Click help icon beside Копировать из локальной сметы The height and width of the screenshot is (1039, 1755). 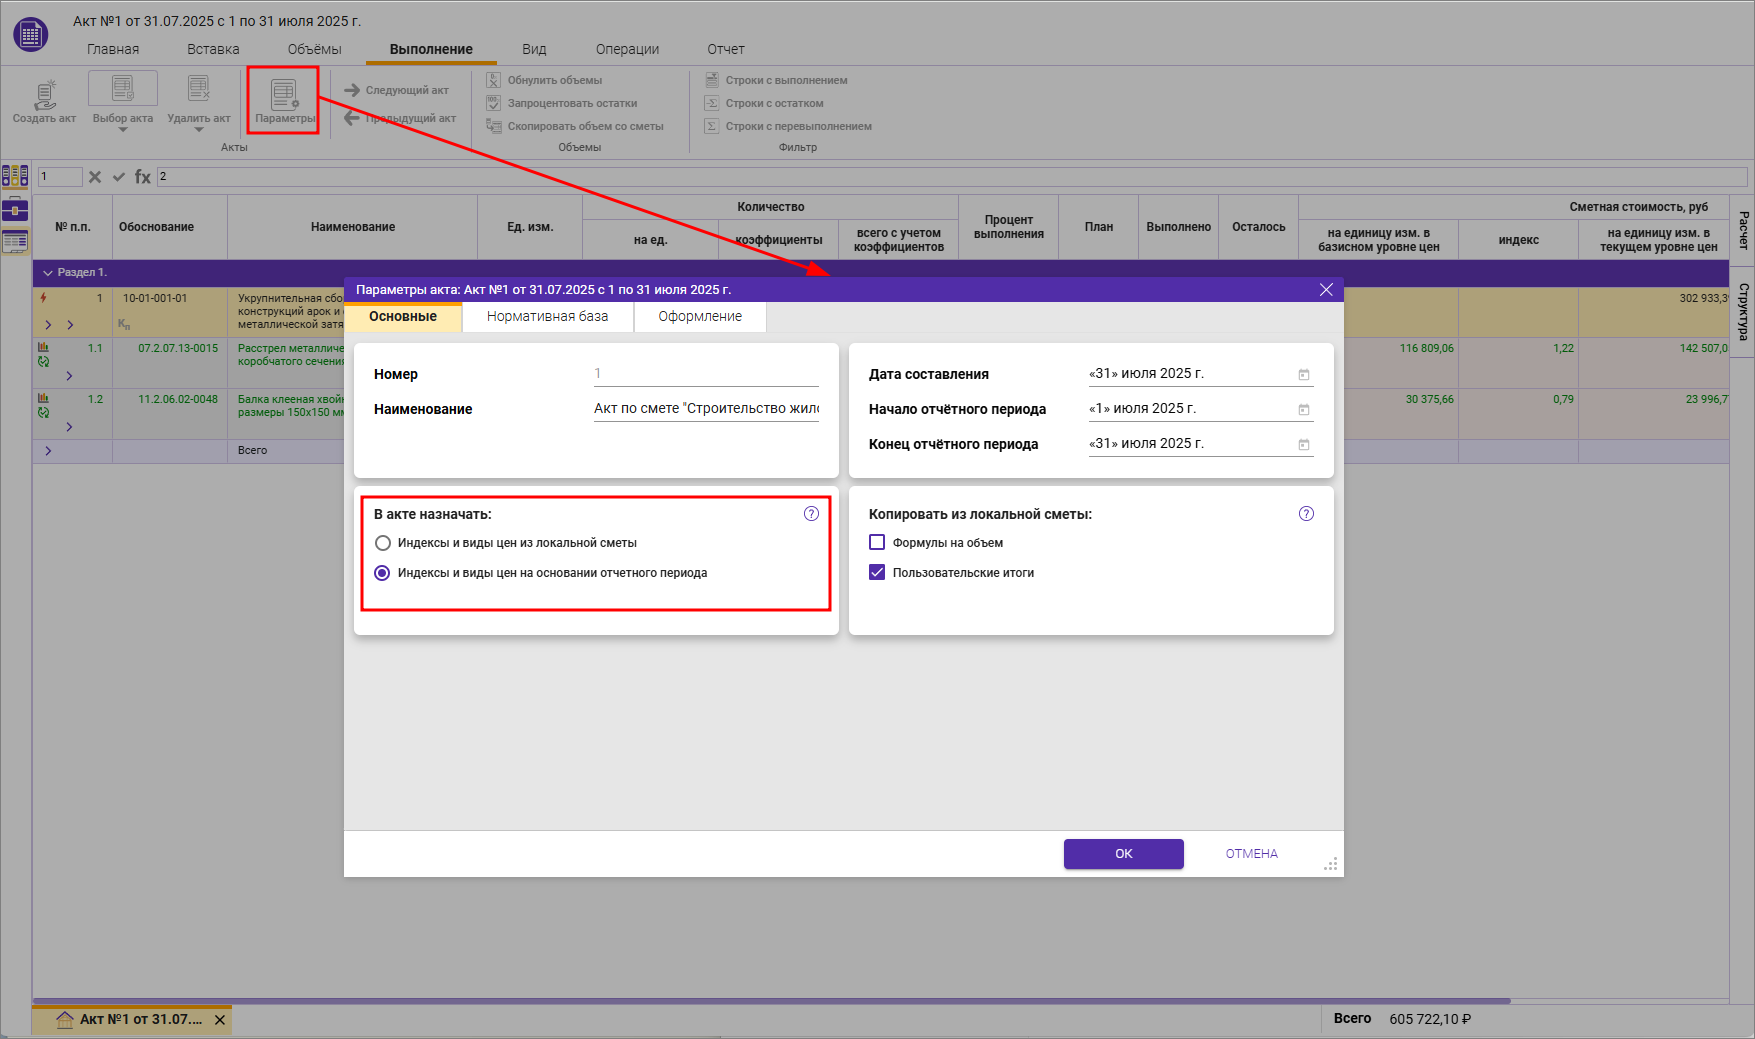click(x=1306, y=514)
